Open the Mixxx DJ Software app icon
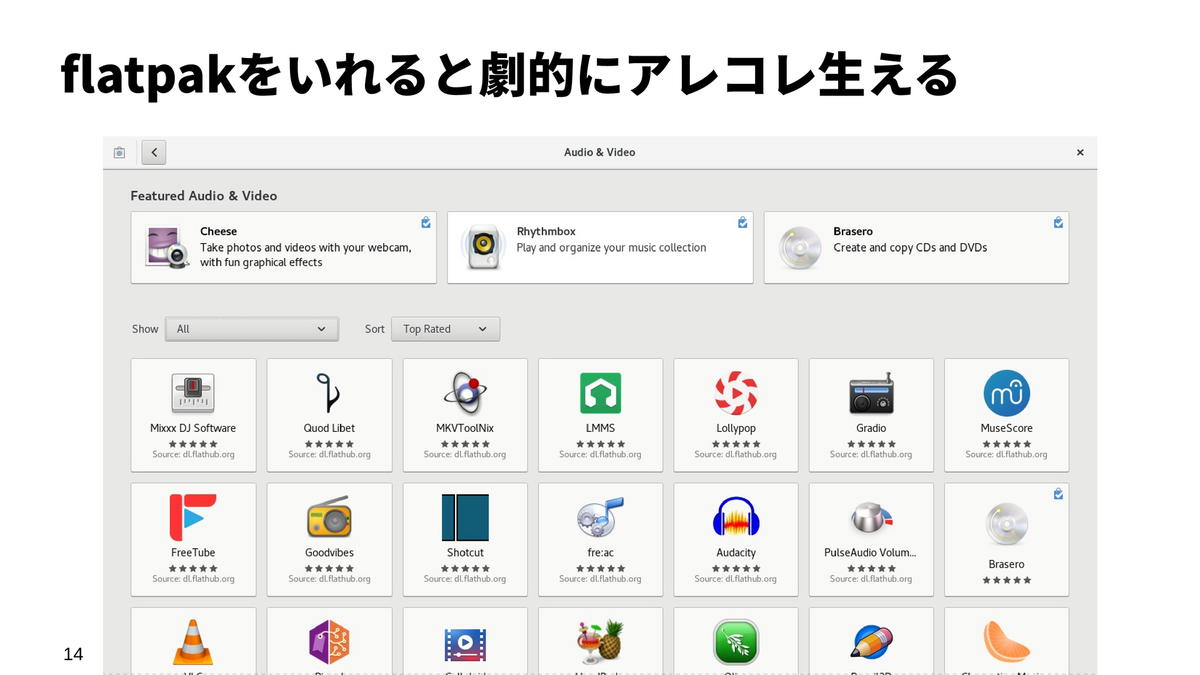 click(x=193, y=393)
